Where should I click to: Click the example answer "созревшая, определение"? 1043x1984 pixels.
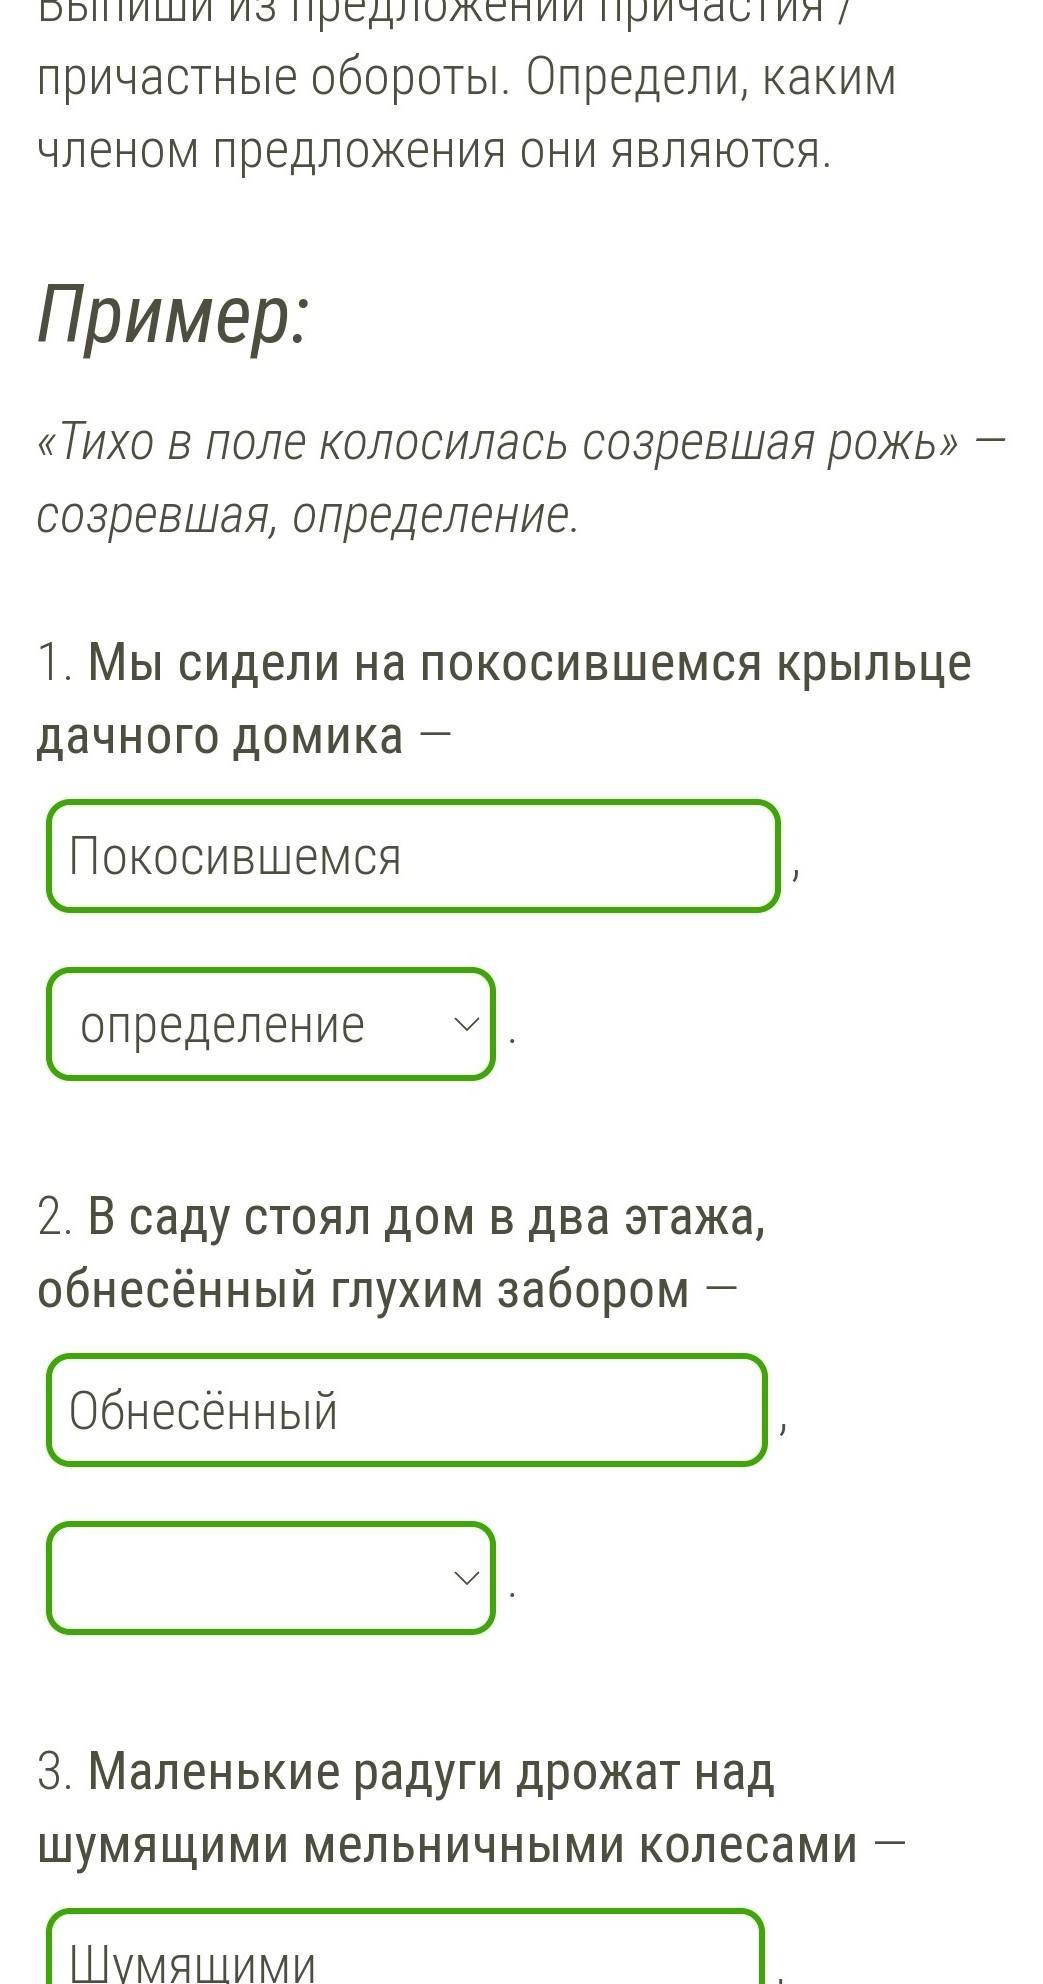(x=308, y=516)
